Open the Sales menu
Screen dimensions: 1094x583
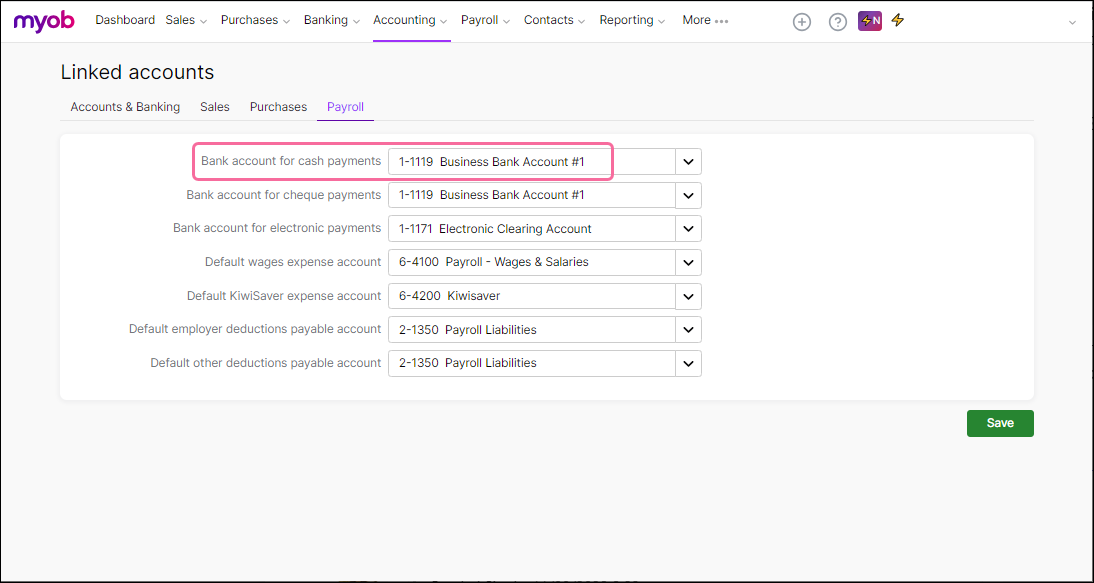[186, 20]
